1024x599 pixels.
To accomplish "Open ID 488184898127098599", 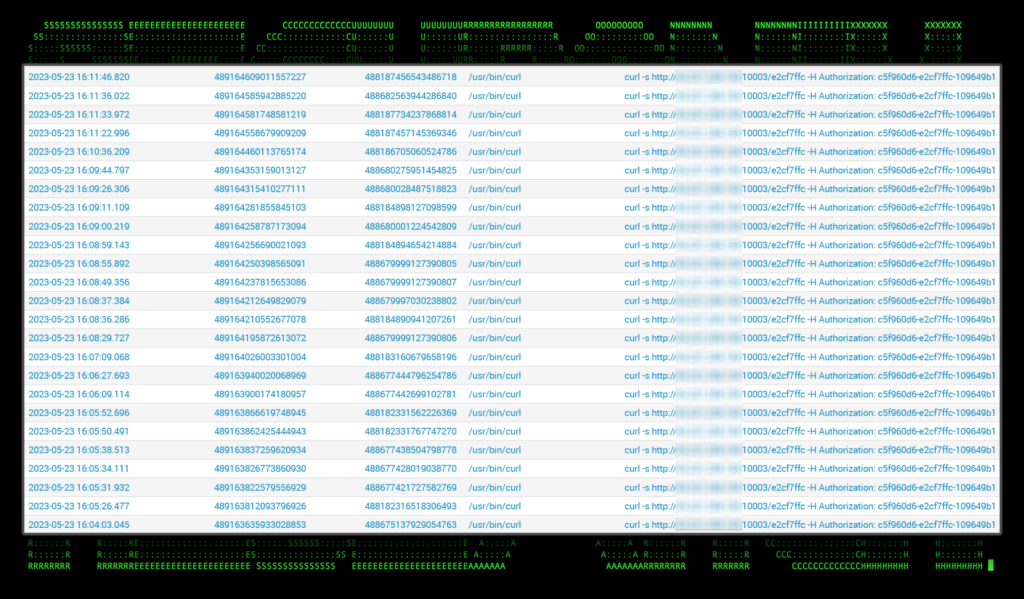I will [x=411, y=208].
